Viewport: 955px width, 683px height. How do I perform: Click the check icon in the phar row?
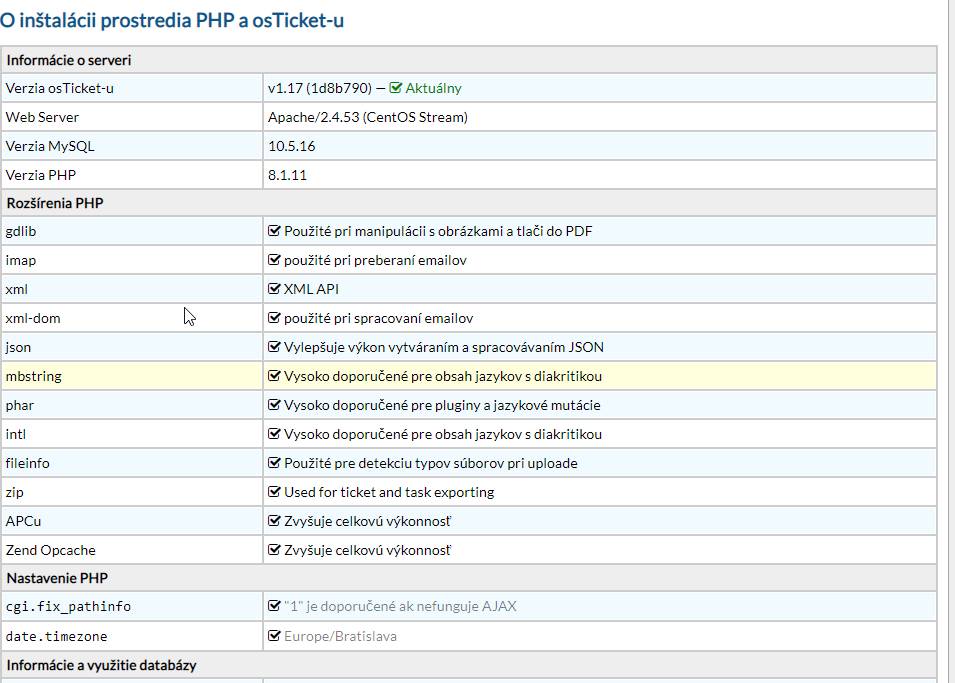coord(274,405)
